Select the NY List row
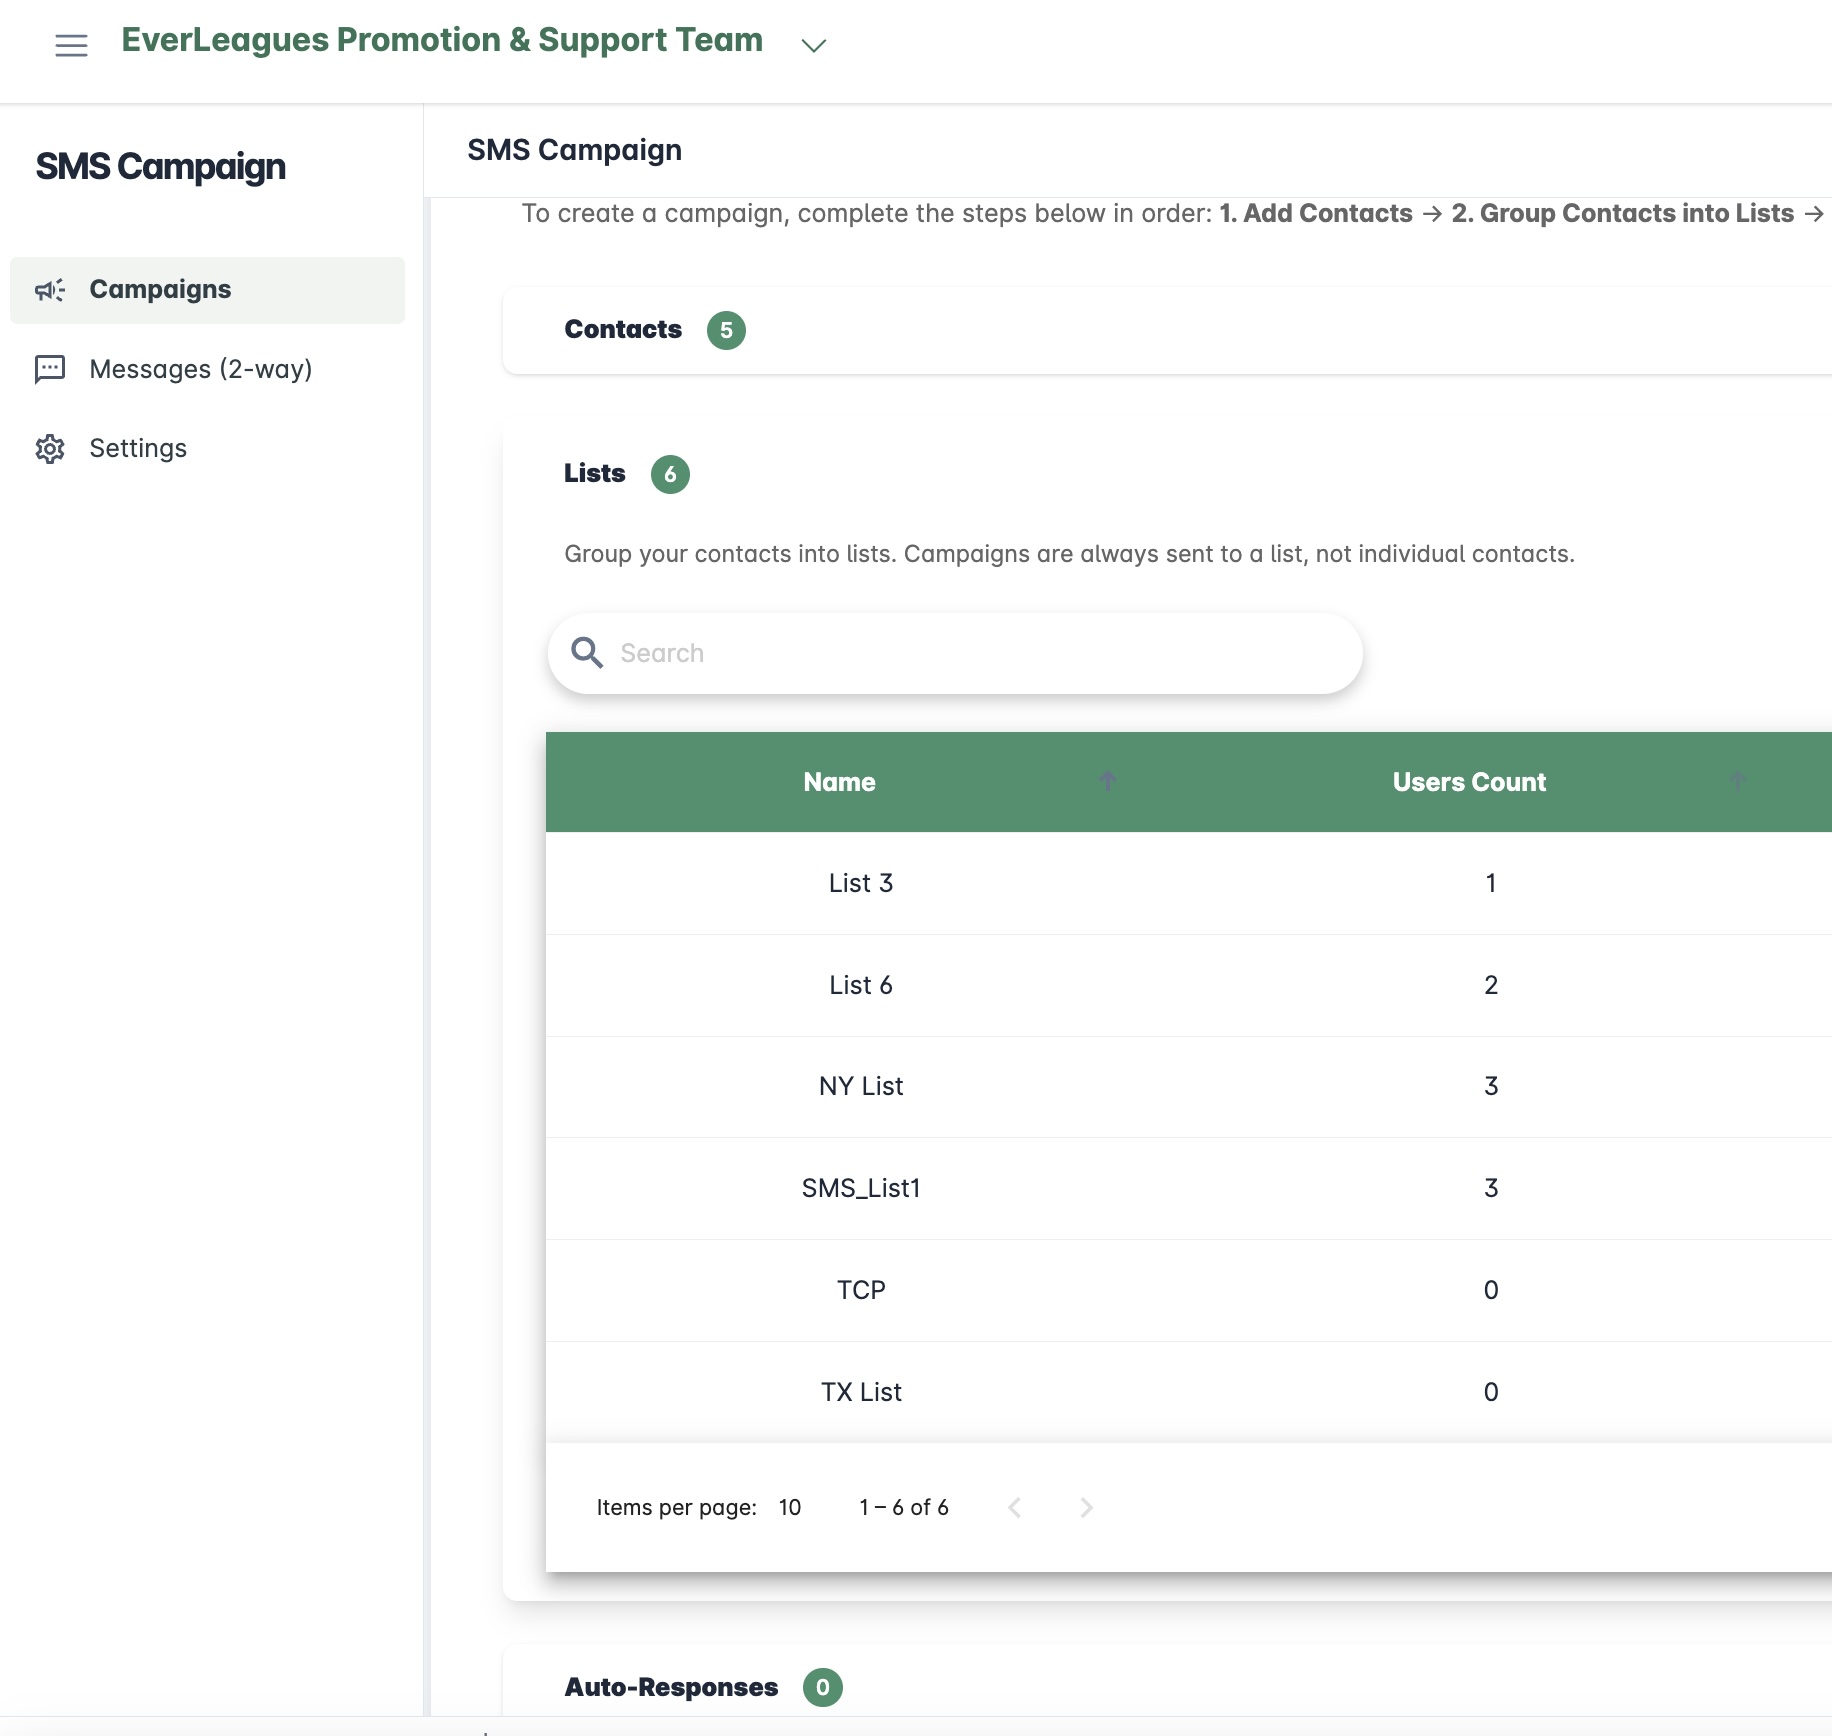Screen dimensions: 1832x1736 pyautogui.click(x=861, y=1086)
